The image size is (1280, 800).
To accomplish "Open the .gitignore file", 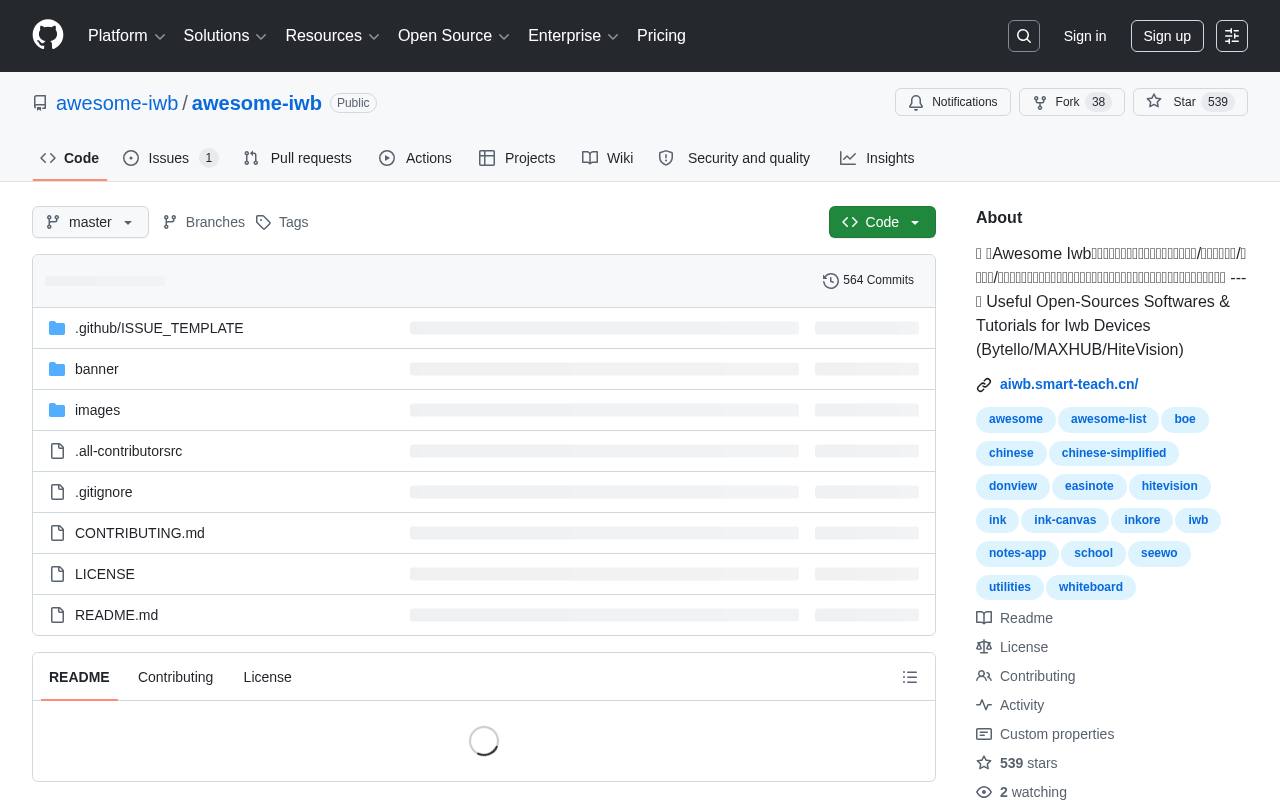I will pos(103,492).
